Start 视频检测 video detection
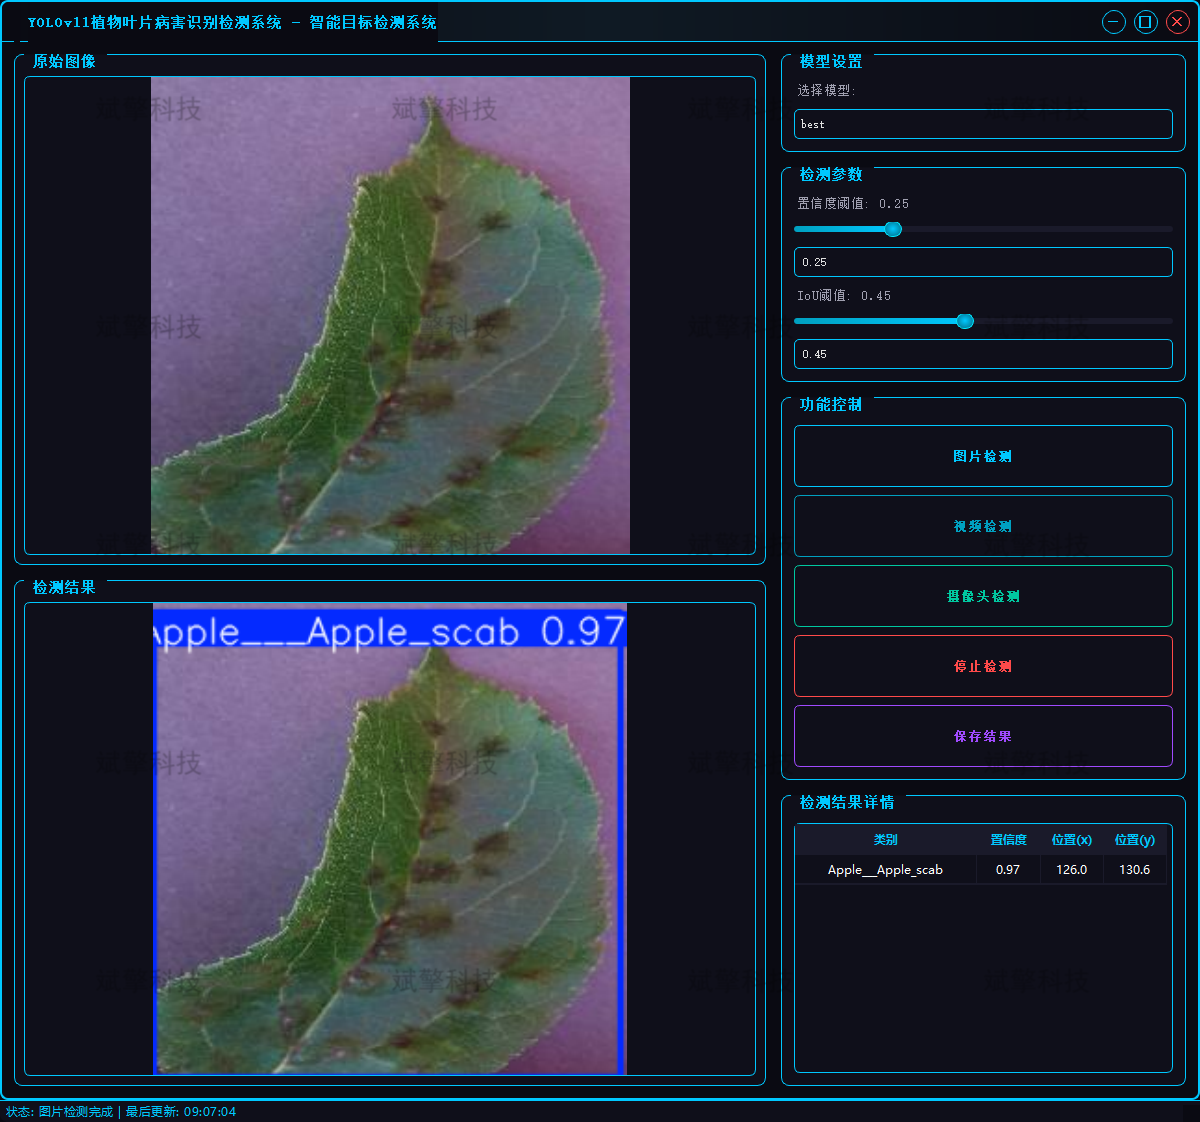This screenshot has height=1122, width=1200. (983, 526)
